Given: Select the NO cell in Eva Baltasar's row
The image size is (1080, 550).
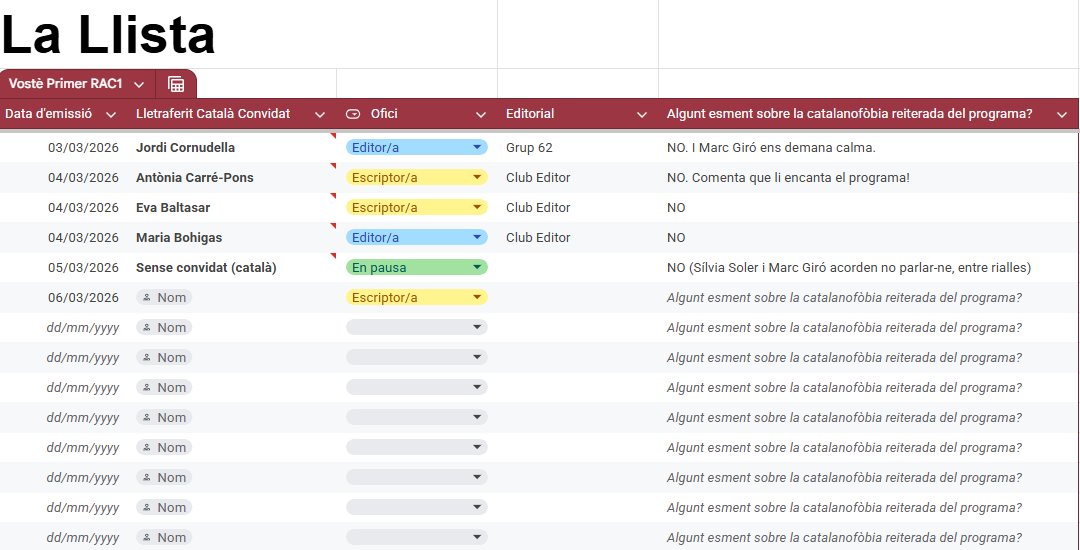Looking at the screenshot, I should pyautogui.click(x=676, y=207).
